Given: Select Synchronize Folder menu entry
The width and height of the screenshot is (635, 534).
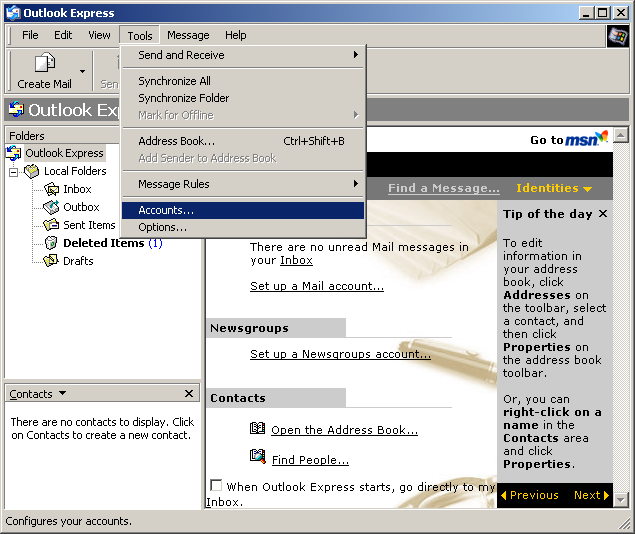Looking at the screenshot, I should pyautogui.click(x=243, y=98).
